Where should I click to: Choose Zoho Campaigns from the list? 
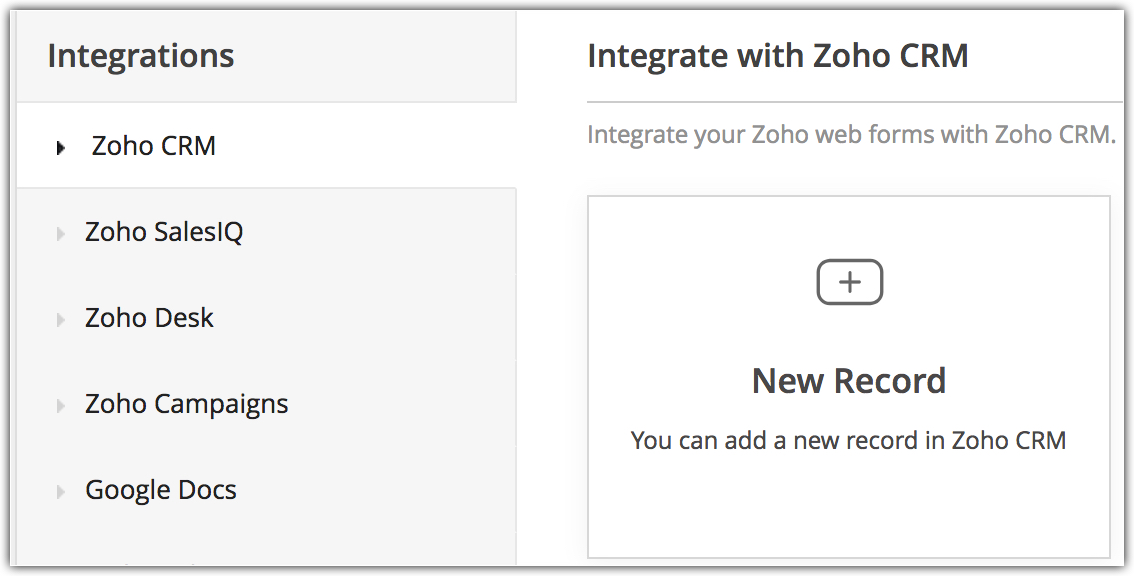(x=187, y=404)
